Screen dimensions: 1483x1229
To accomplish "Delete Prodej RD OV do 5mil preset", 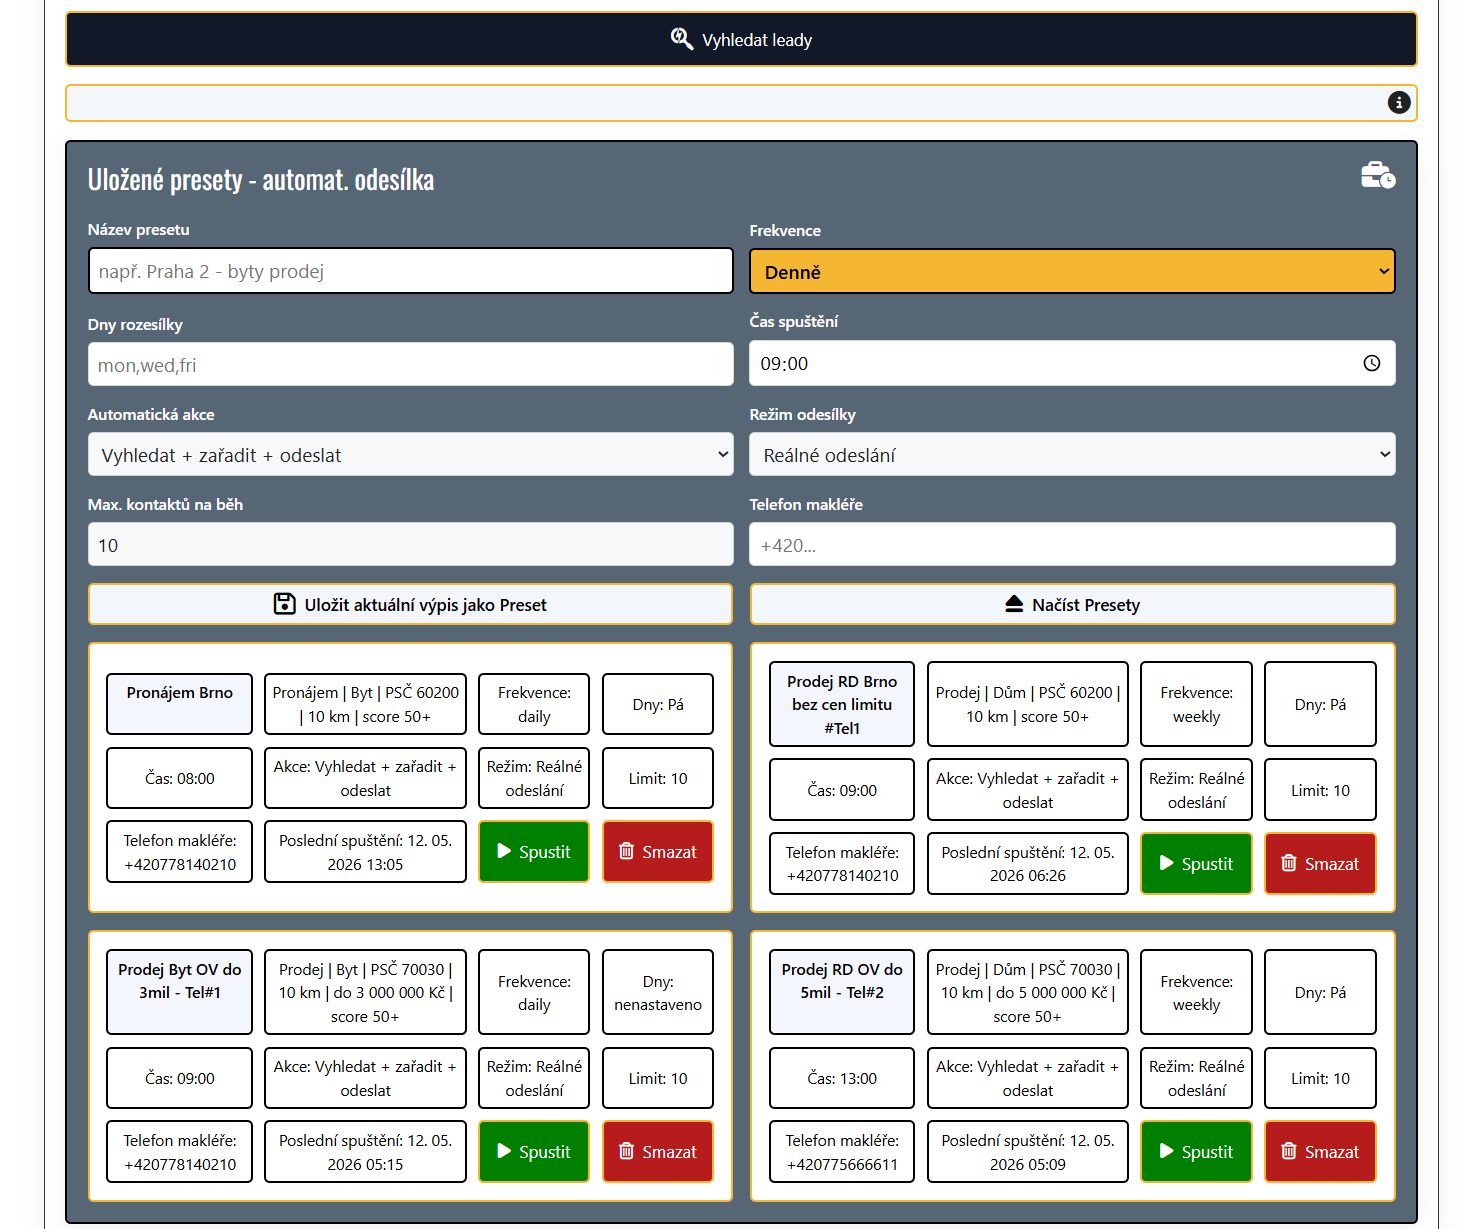I will click(1320, 1152).
